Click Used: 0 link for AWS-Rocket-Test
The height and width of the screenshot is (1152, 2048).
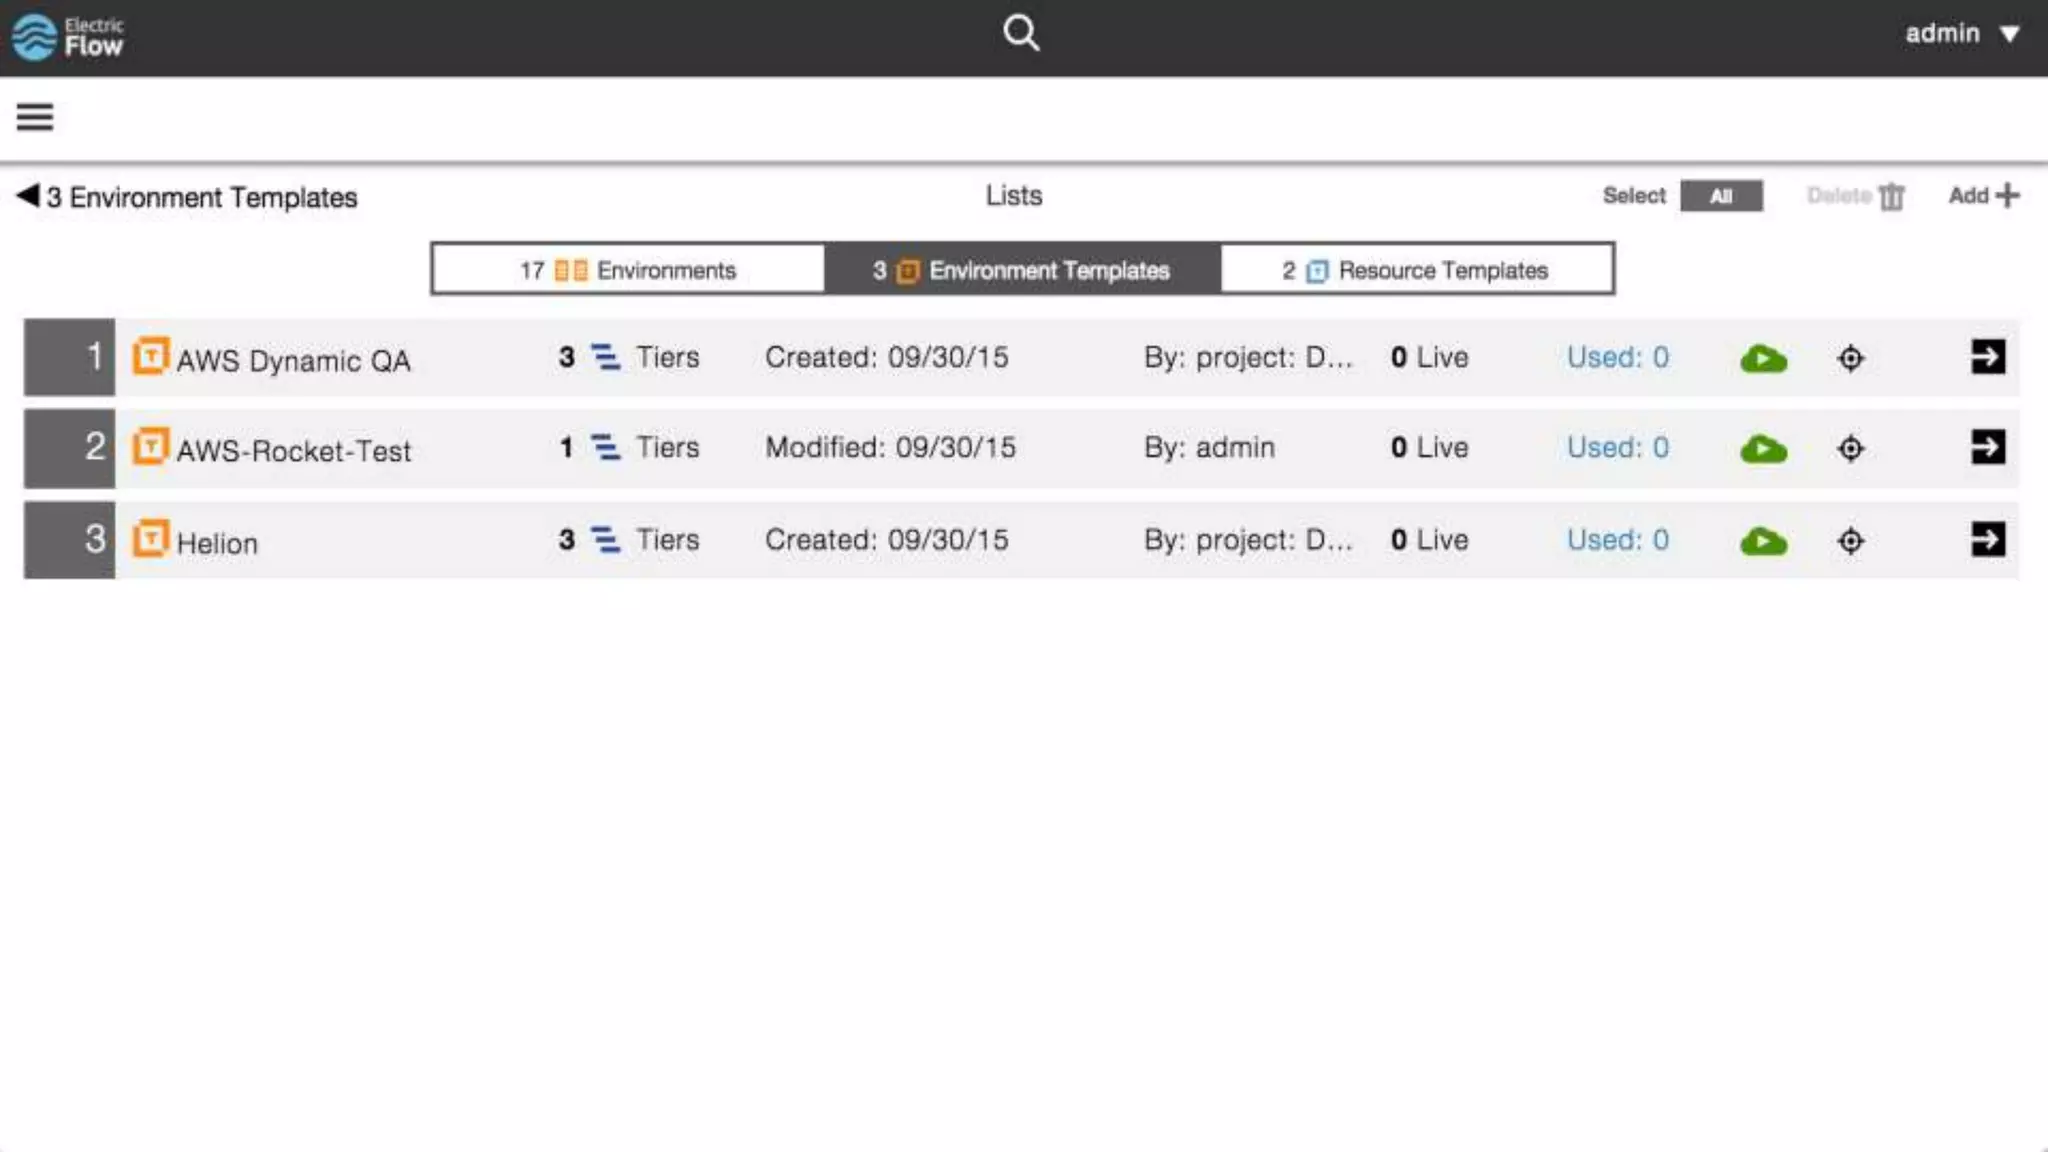point(1617,448)
